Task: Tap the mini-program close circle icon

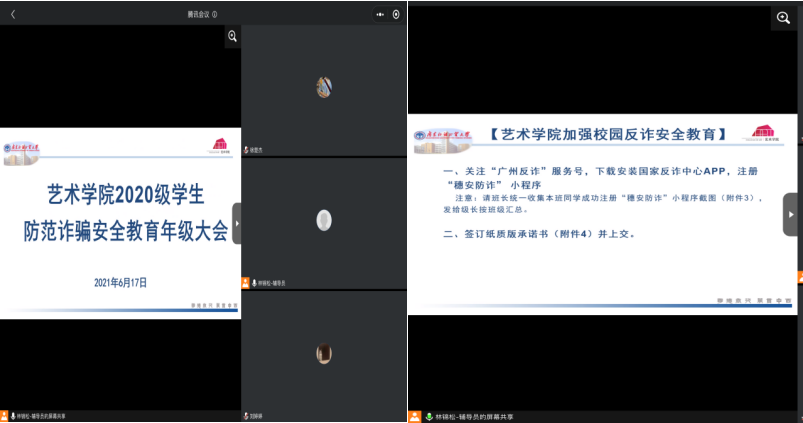Action: pyautogui.click(x=396, y=14)
